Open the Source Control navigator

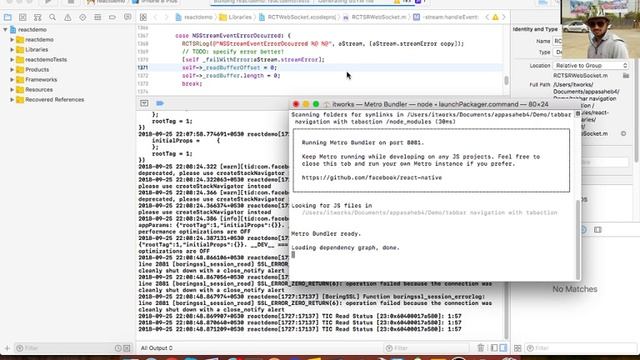pyautogui.click(x=22, y=17)
